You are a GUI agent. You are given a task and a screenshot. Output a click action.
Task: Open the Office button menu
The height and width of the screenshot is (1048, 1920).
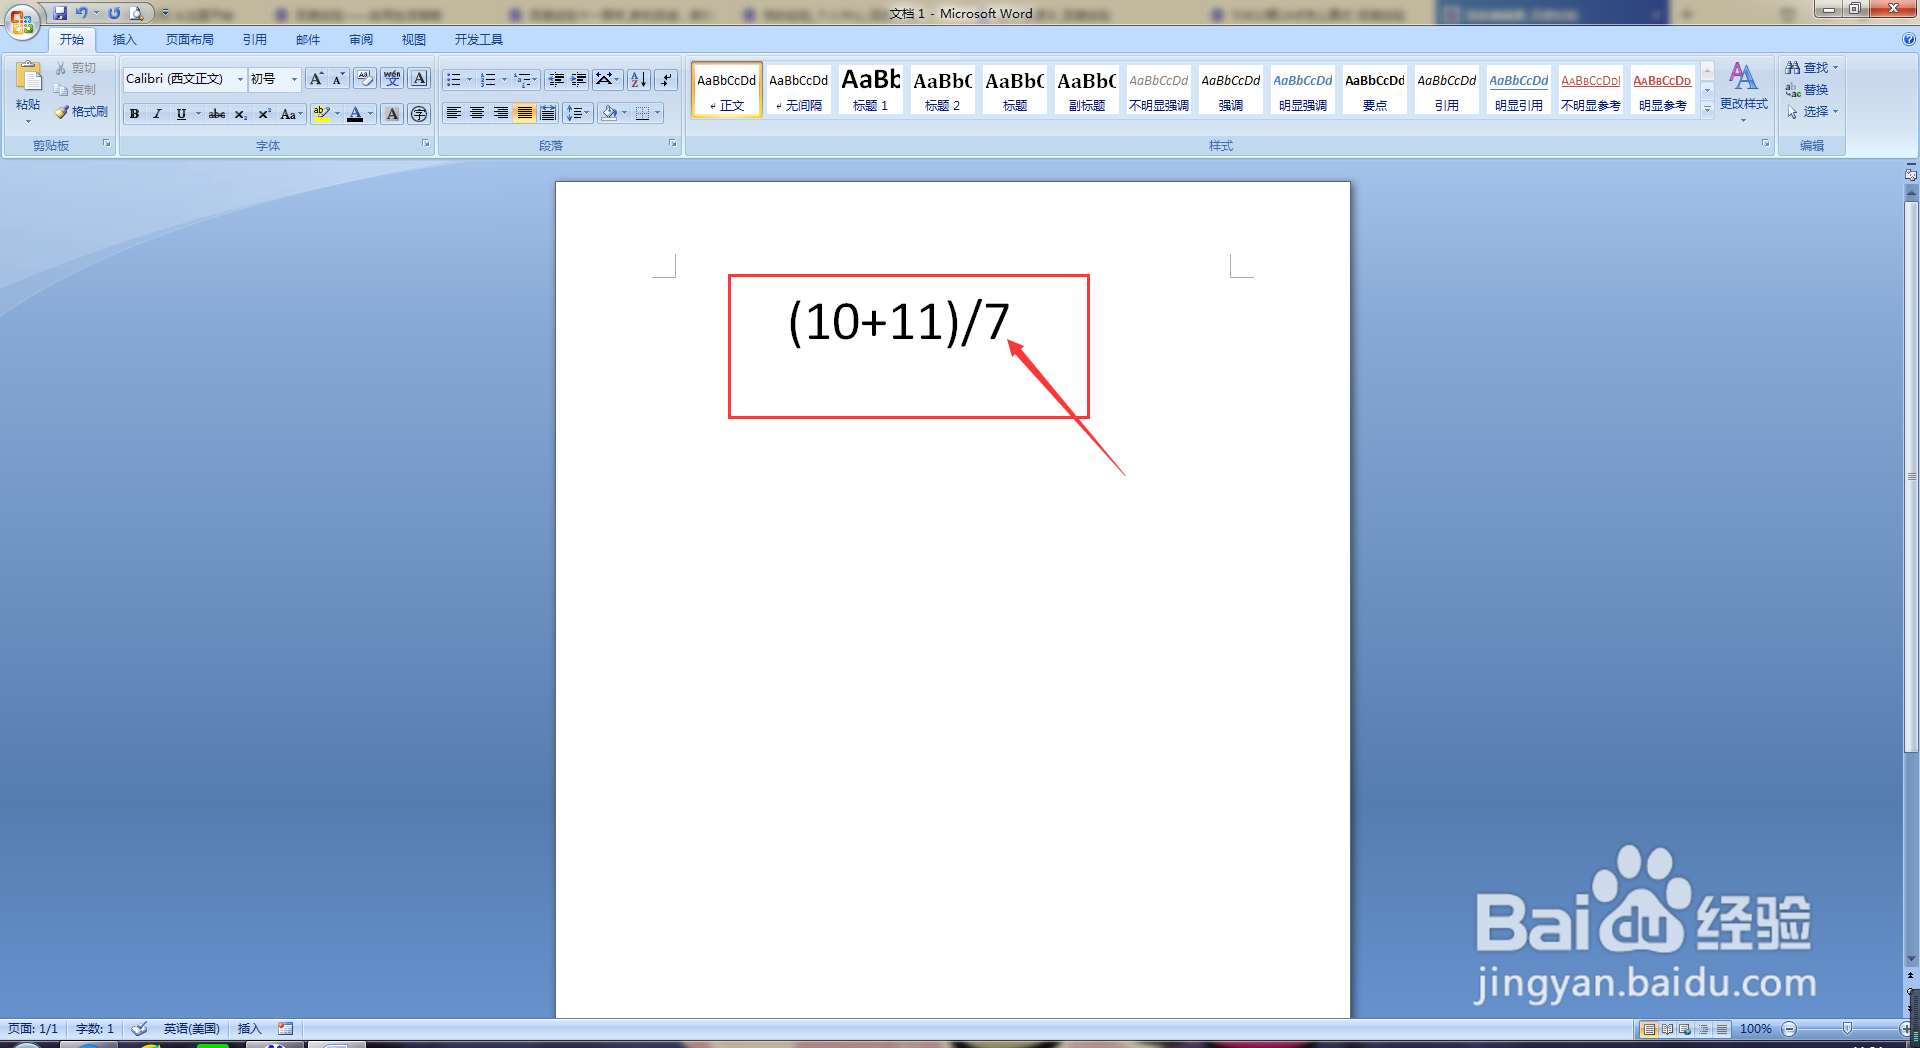(22, 21)
